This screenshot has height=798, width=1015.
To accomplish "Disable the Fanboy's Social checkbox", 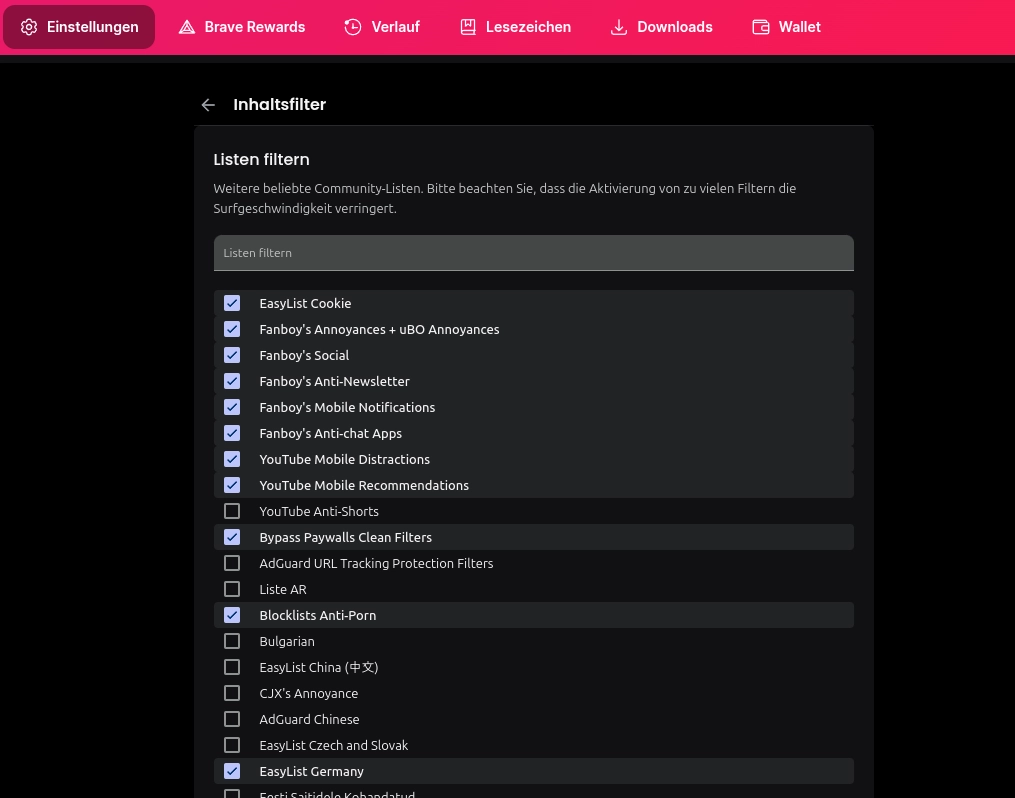I will pyautogui.click(x=232, y=355).
